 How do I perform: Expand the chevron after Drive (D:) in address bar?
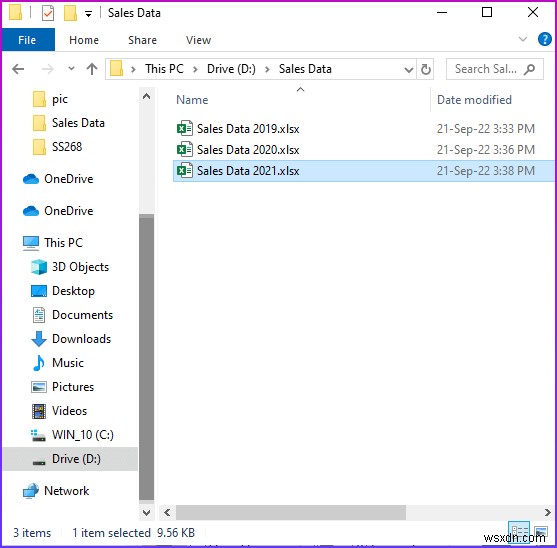pyautogui.click(x=267, y=69)
